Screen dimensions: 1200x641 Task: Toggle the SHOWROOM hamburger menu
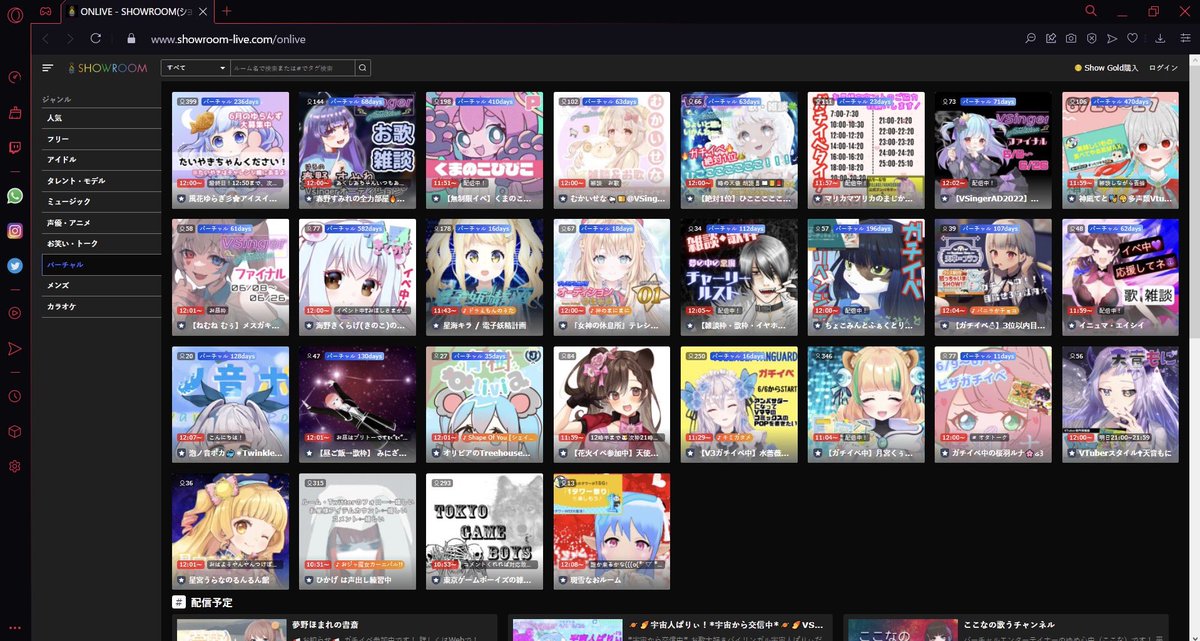point(47,68)
